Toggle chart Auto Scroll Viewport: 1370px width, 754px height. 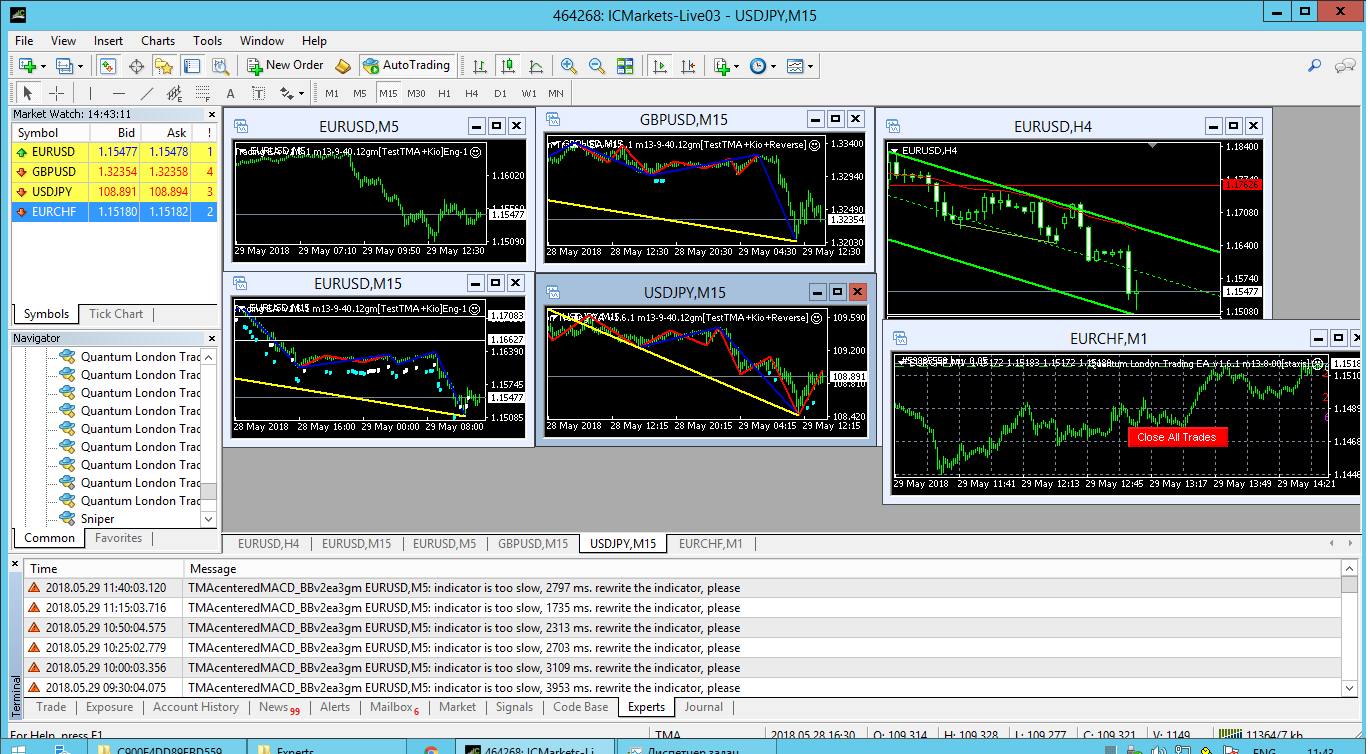point(660,66)
